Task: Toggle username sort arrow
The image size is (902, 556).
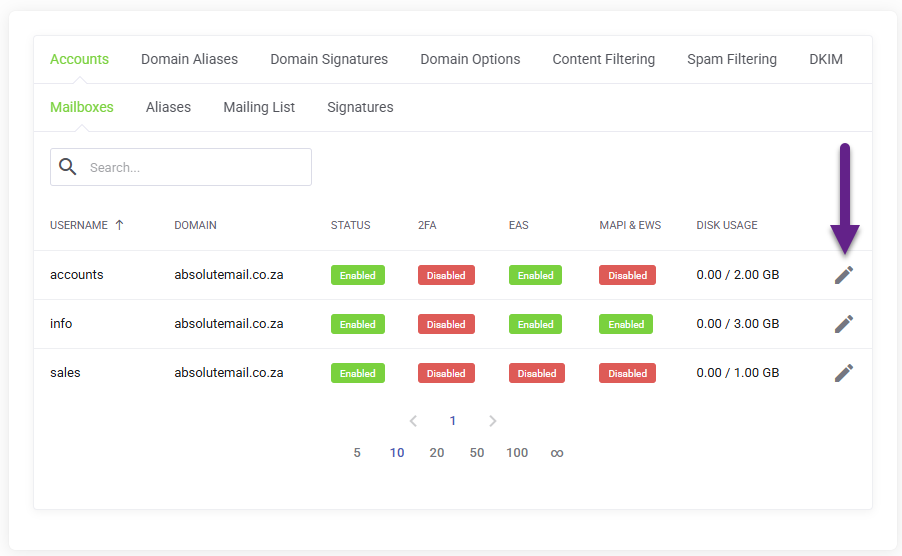Action: click(x=119, y=225)
